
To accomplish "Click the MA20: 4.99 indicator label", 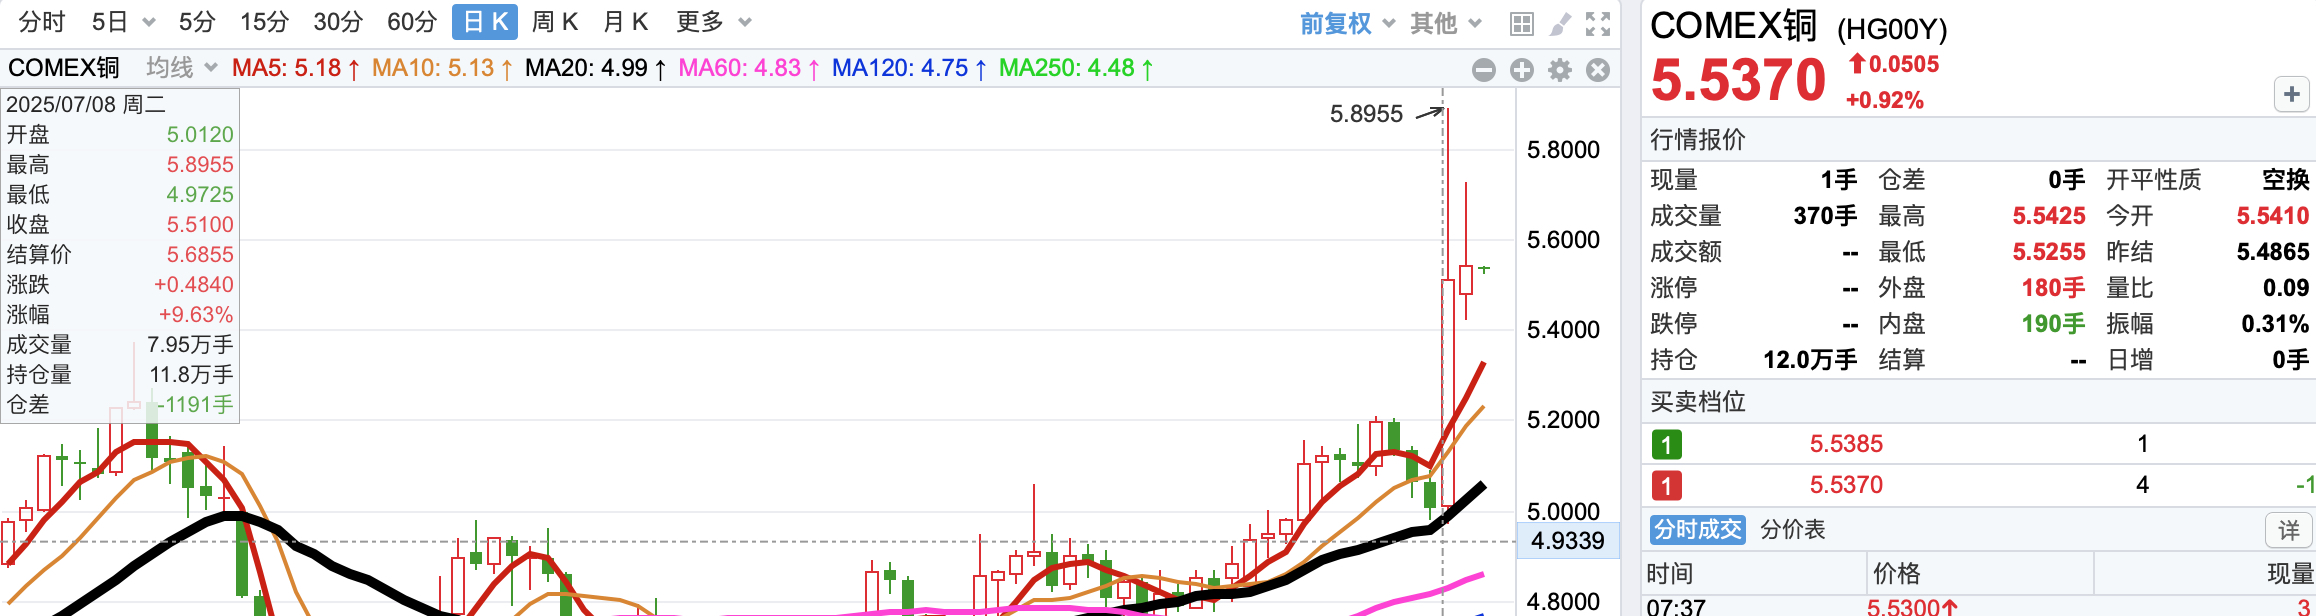I will point(596,68).
